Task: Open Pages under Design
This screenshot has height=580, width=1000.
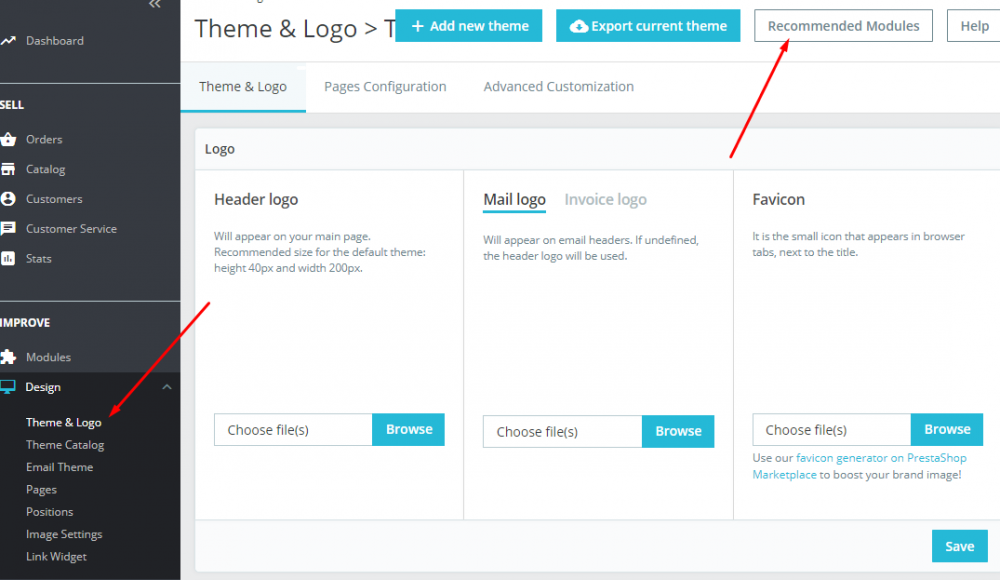Action: coord(41,489)
